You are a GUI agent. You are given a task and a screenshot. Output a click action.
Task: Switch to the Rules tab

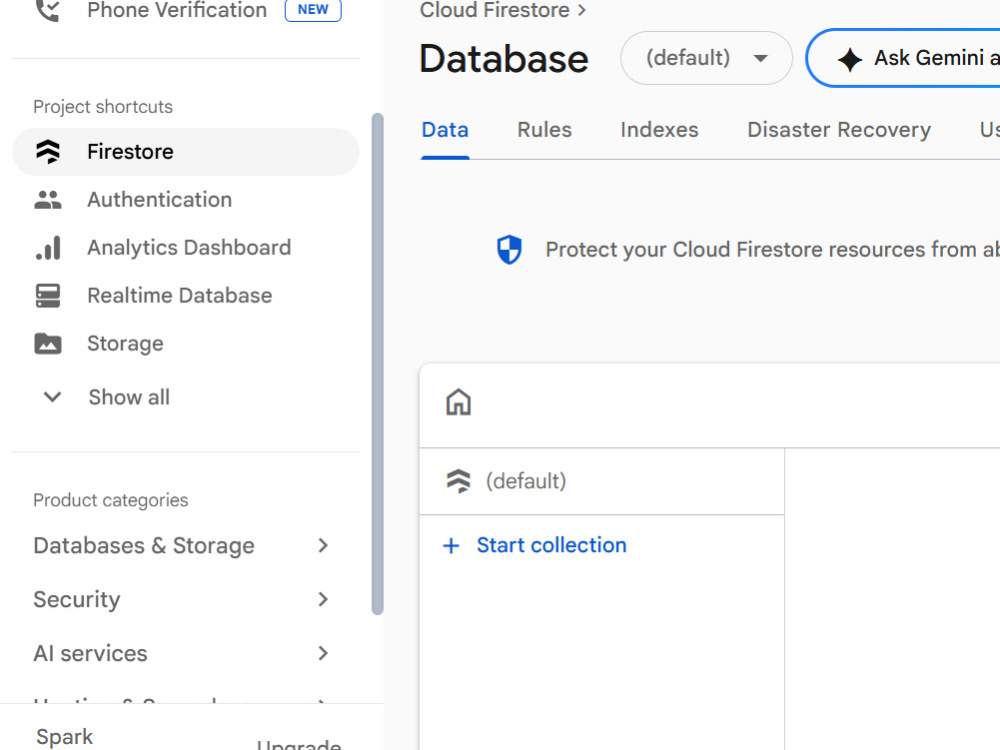[544, 130]
